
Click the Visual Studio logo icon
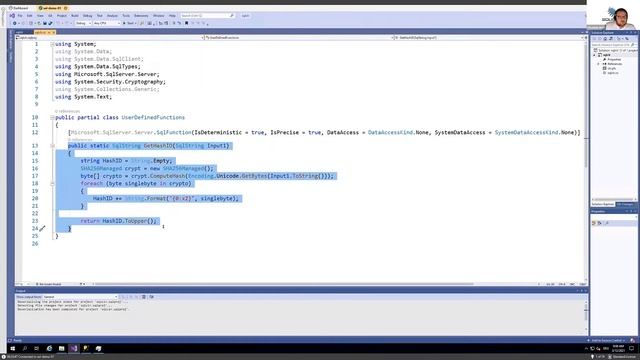pyautogui.click(x=12, y=16)
